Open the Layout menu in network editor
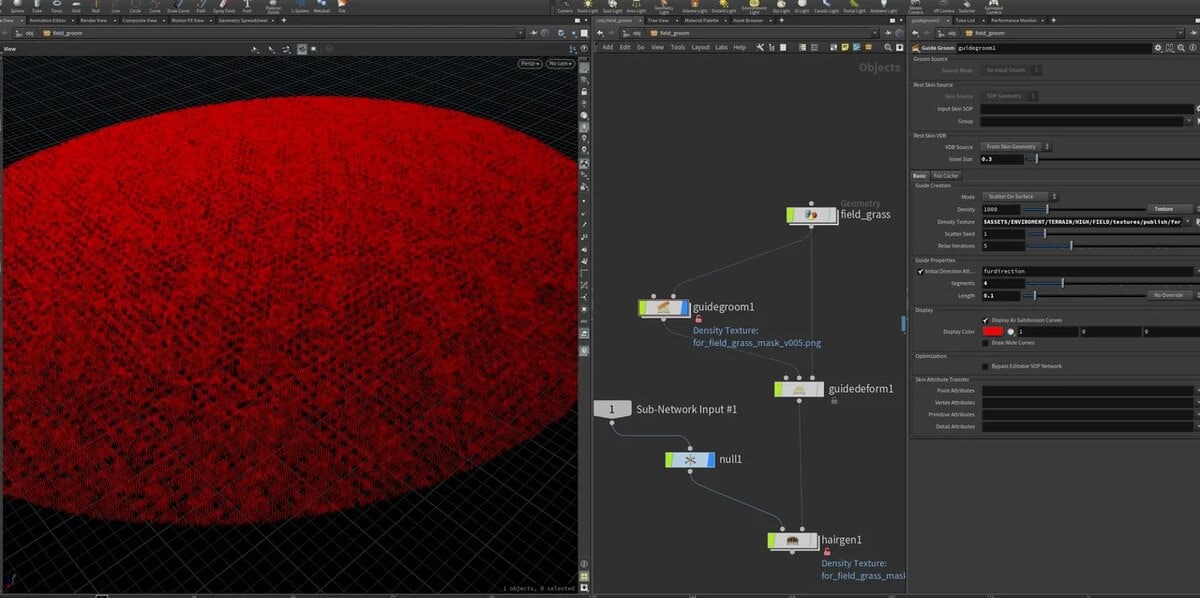Image resolution: width=1200 pixels, height=598 pixels. [x=700, y=47]
